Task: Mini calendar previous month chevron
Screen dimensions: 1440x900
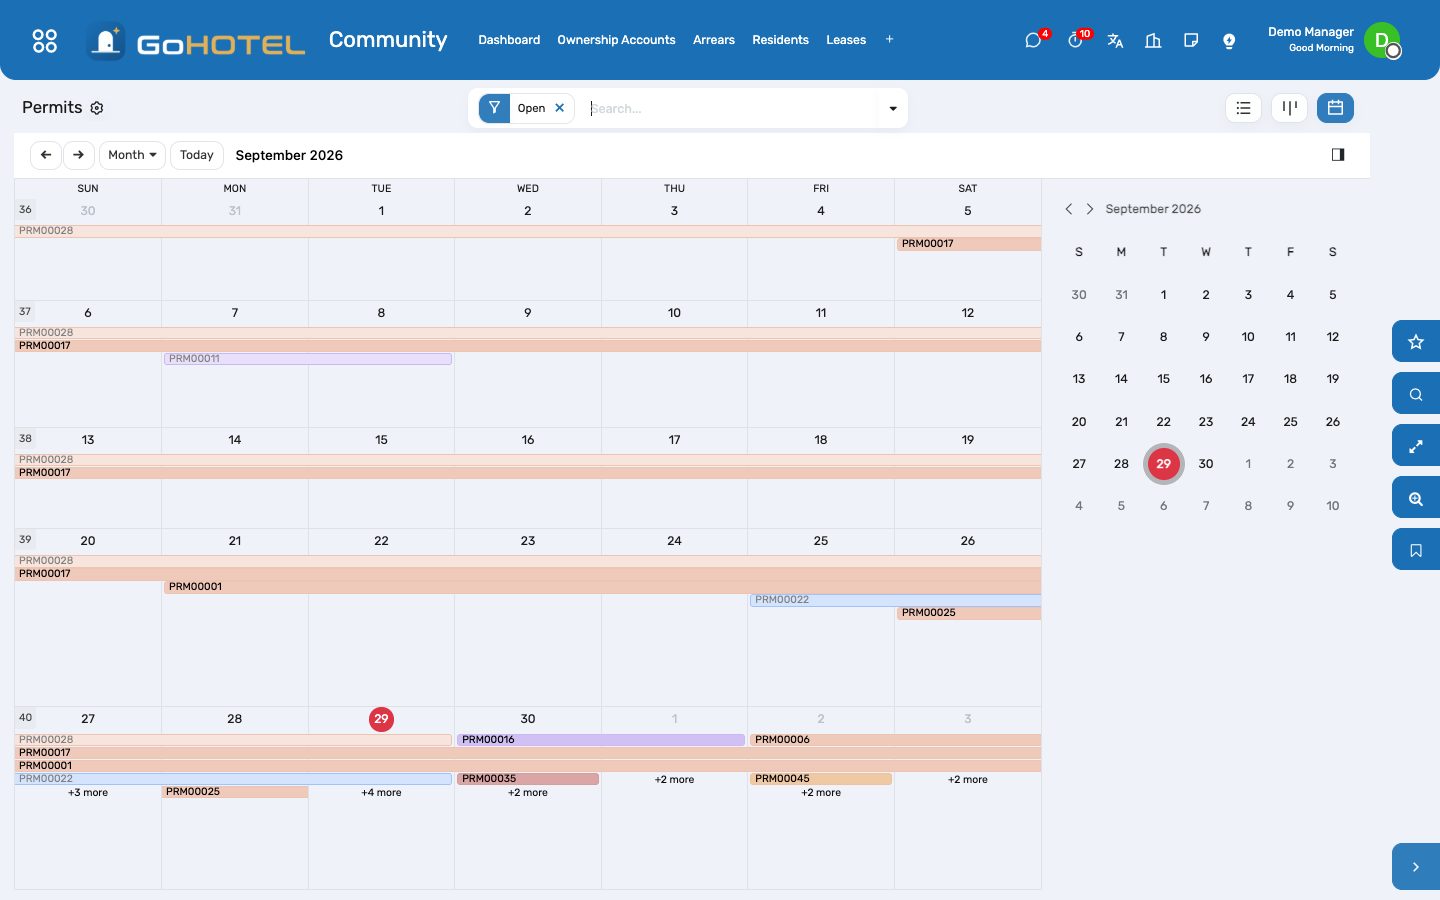Action: point(1069,209)
